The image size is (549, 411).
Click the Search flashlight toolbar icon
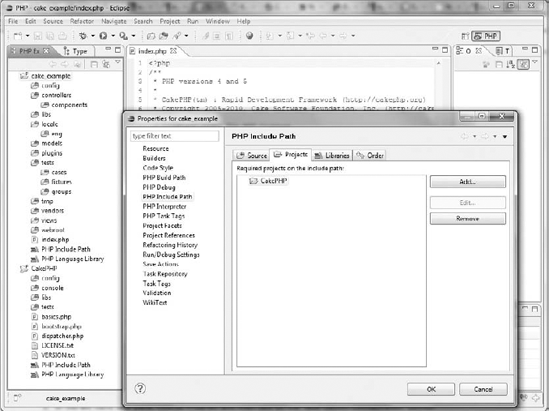[177, 36]
